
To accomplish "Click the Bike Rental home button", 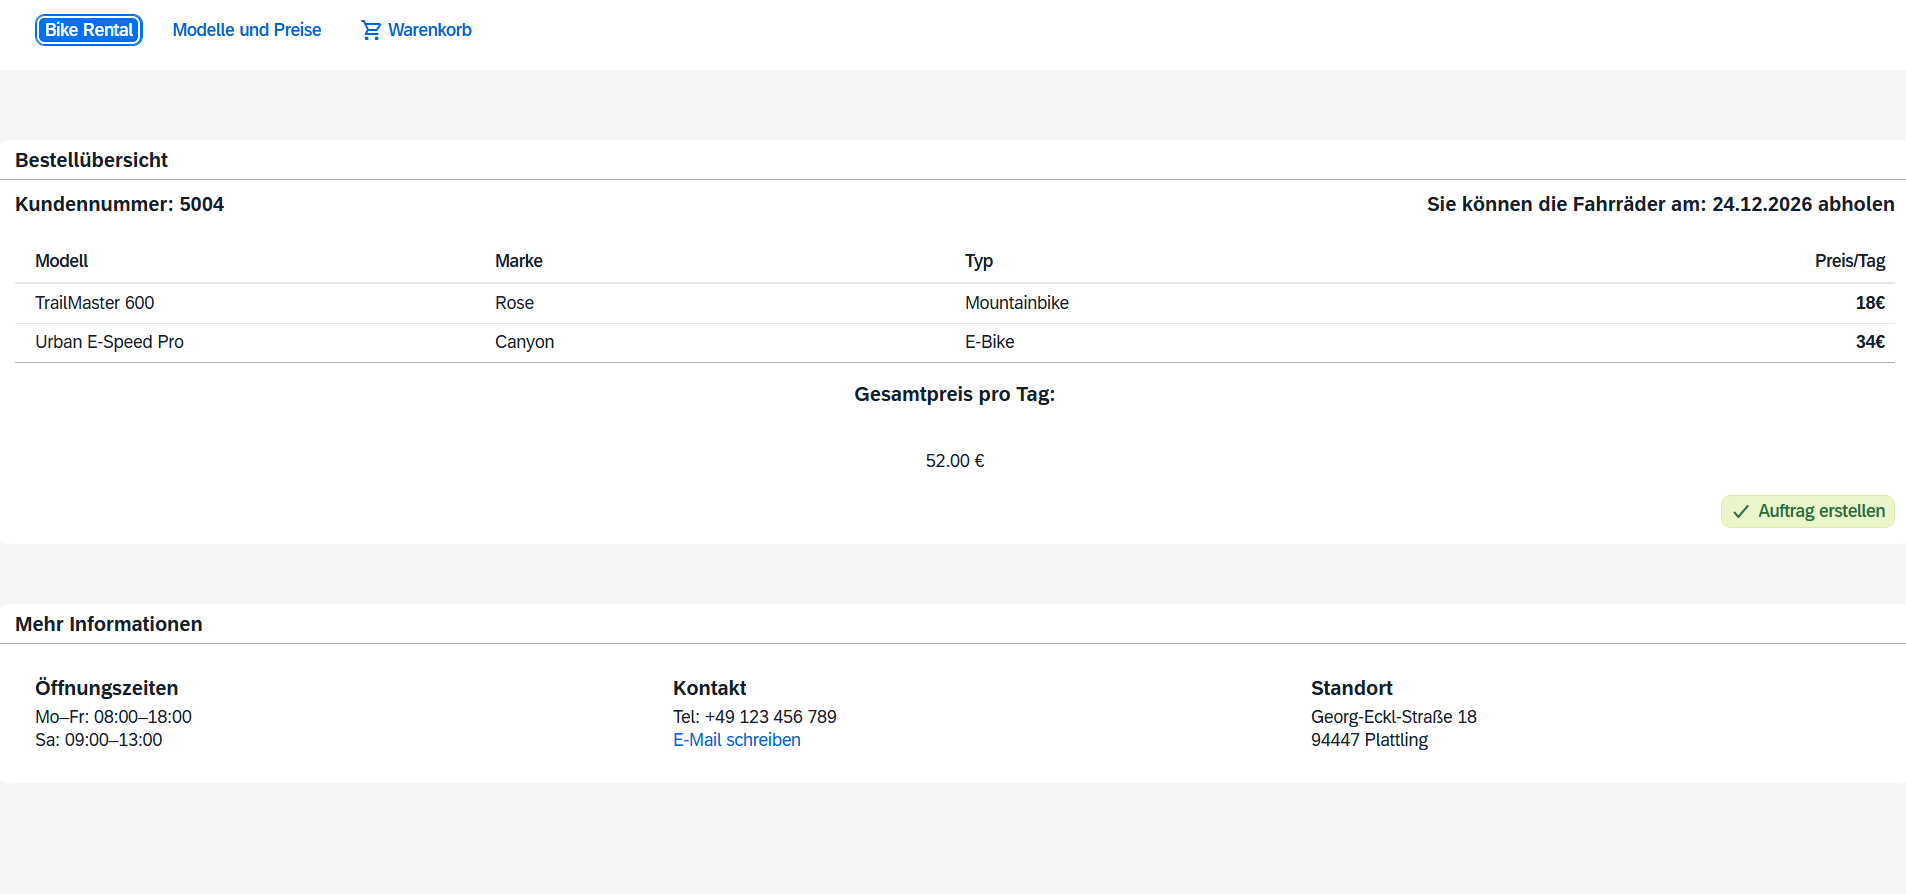I will point(89,30).
